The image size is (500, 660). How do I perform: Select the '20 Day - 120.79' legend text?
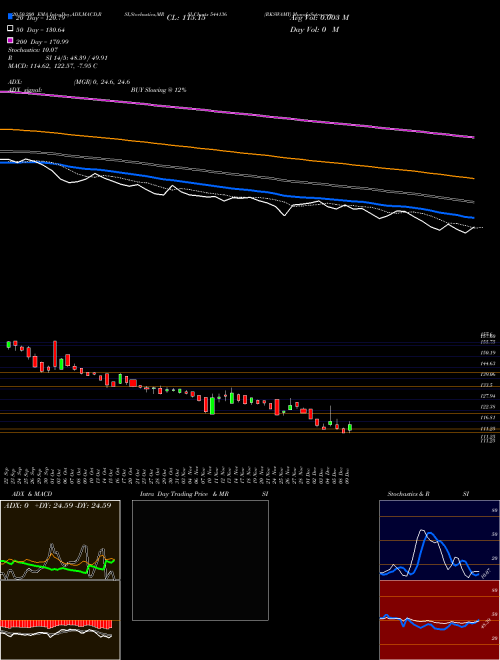(x=40, y=18)
